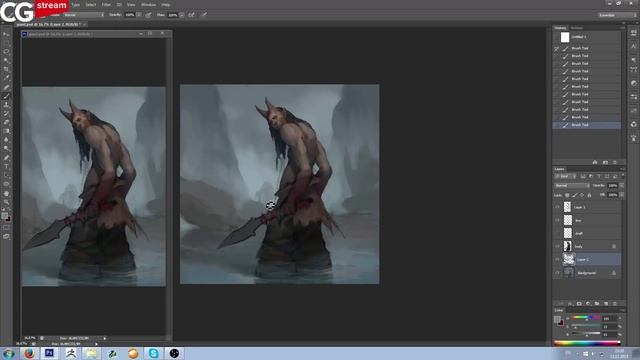Open the Help menu
The width and height of the screenshot is (640, 360).
click(x=166, y=4)
